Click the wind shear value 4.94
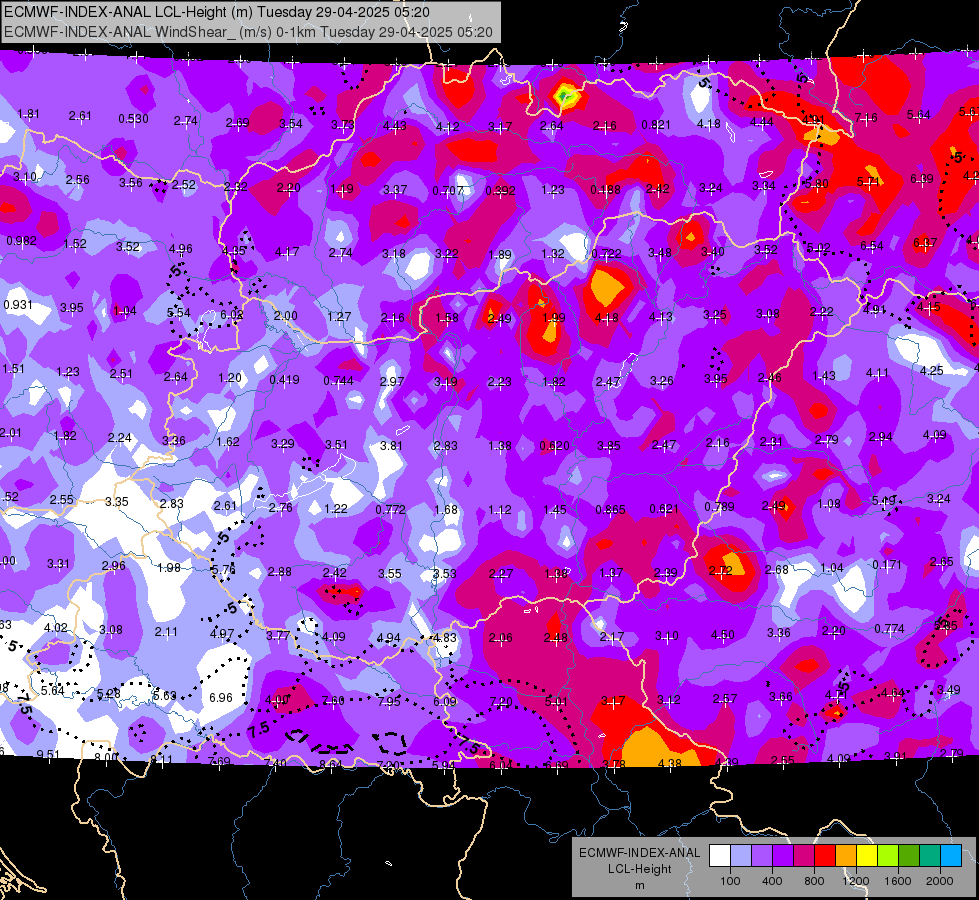The image size is (979, 900). tap(388, 638)
